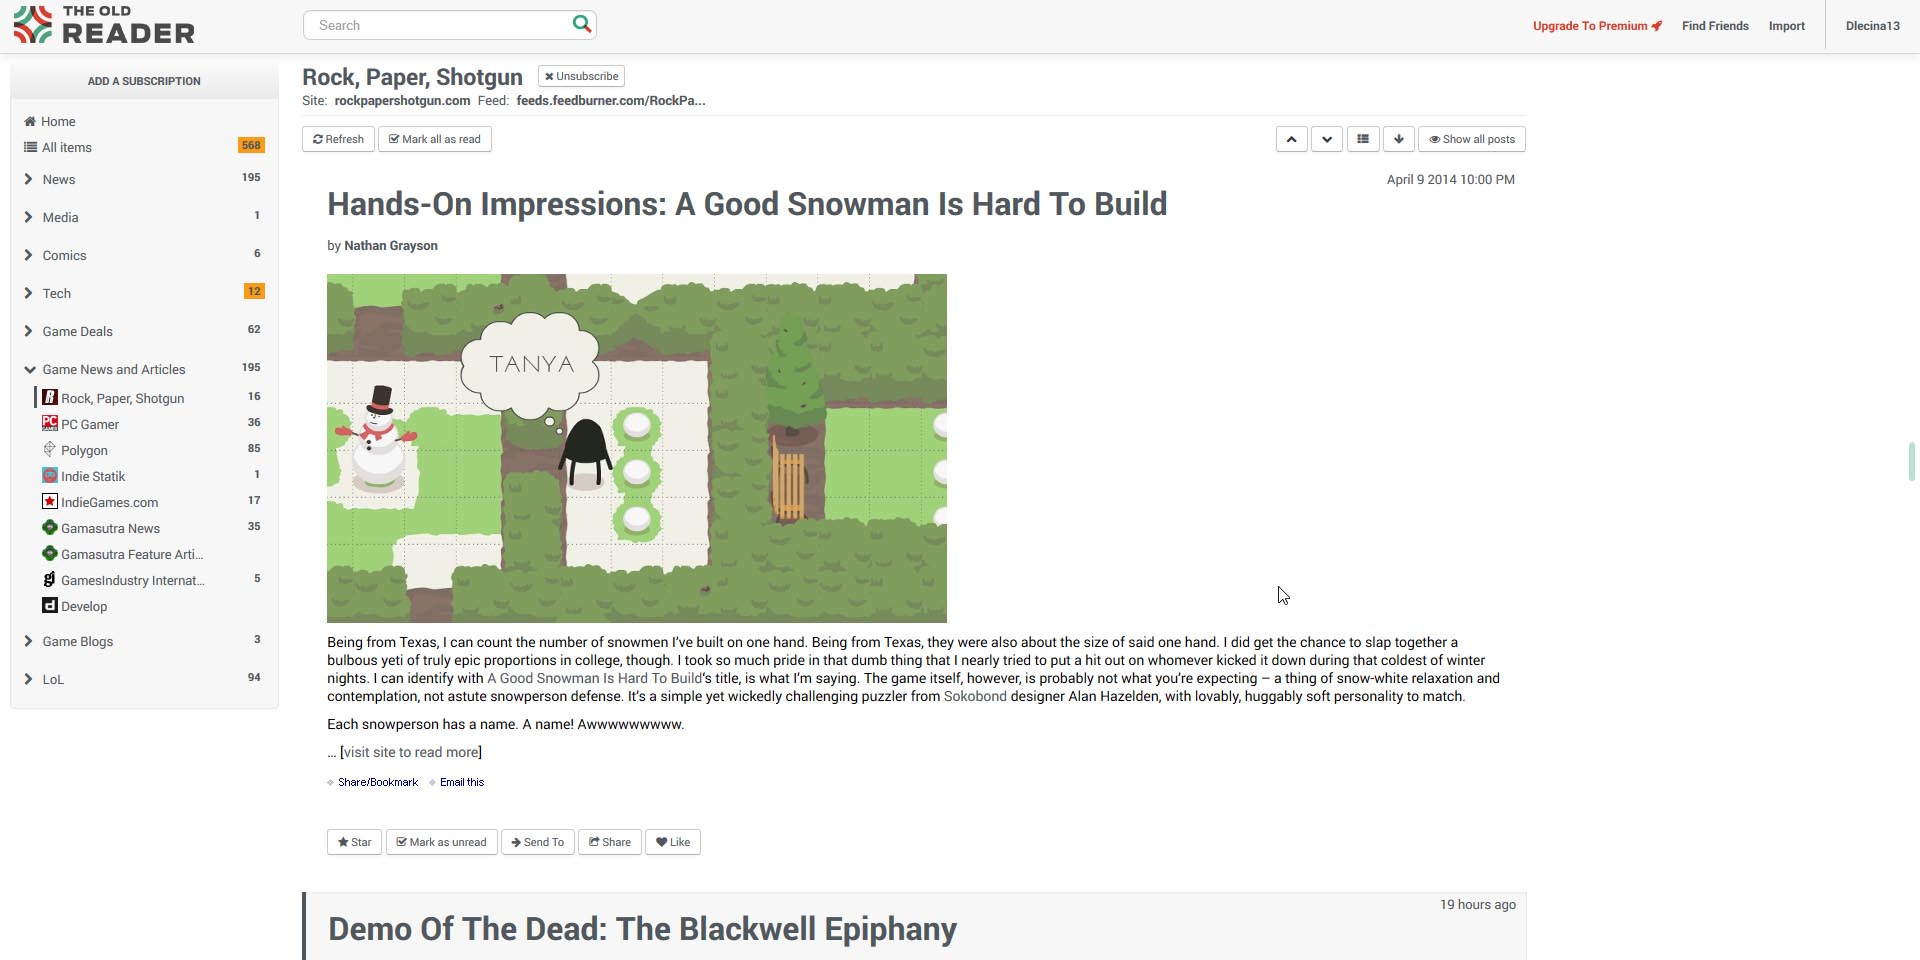Click the Share button under the article
The image size is (1920, 960).
point(609,842)
